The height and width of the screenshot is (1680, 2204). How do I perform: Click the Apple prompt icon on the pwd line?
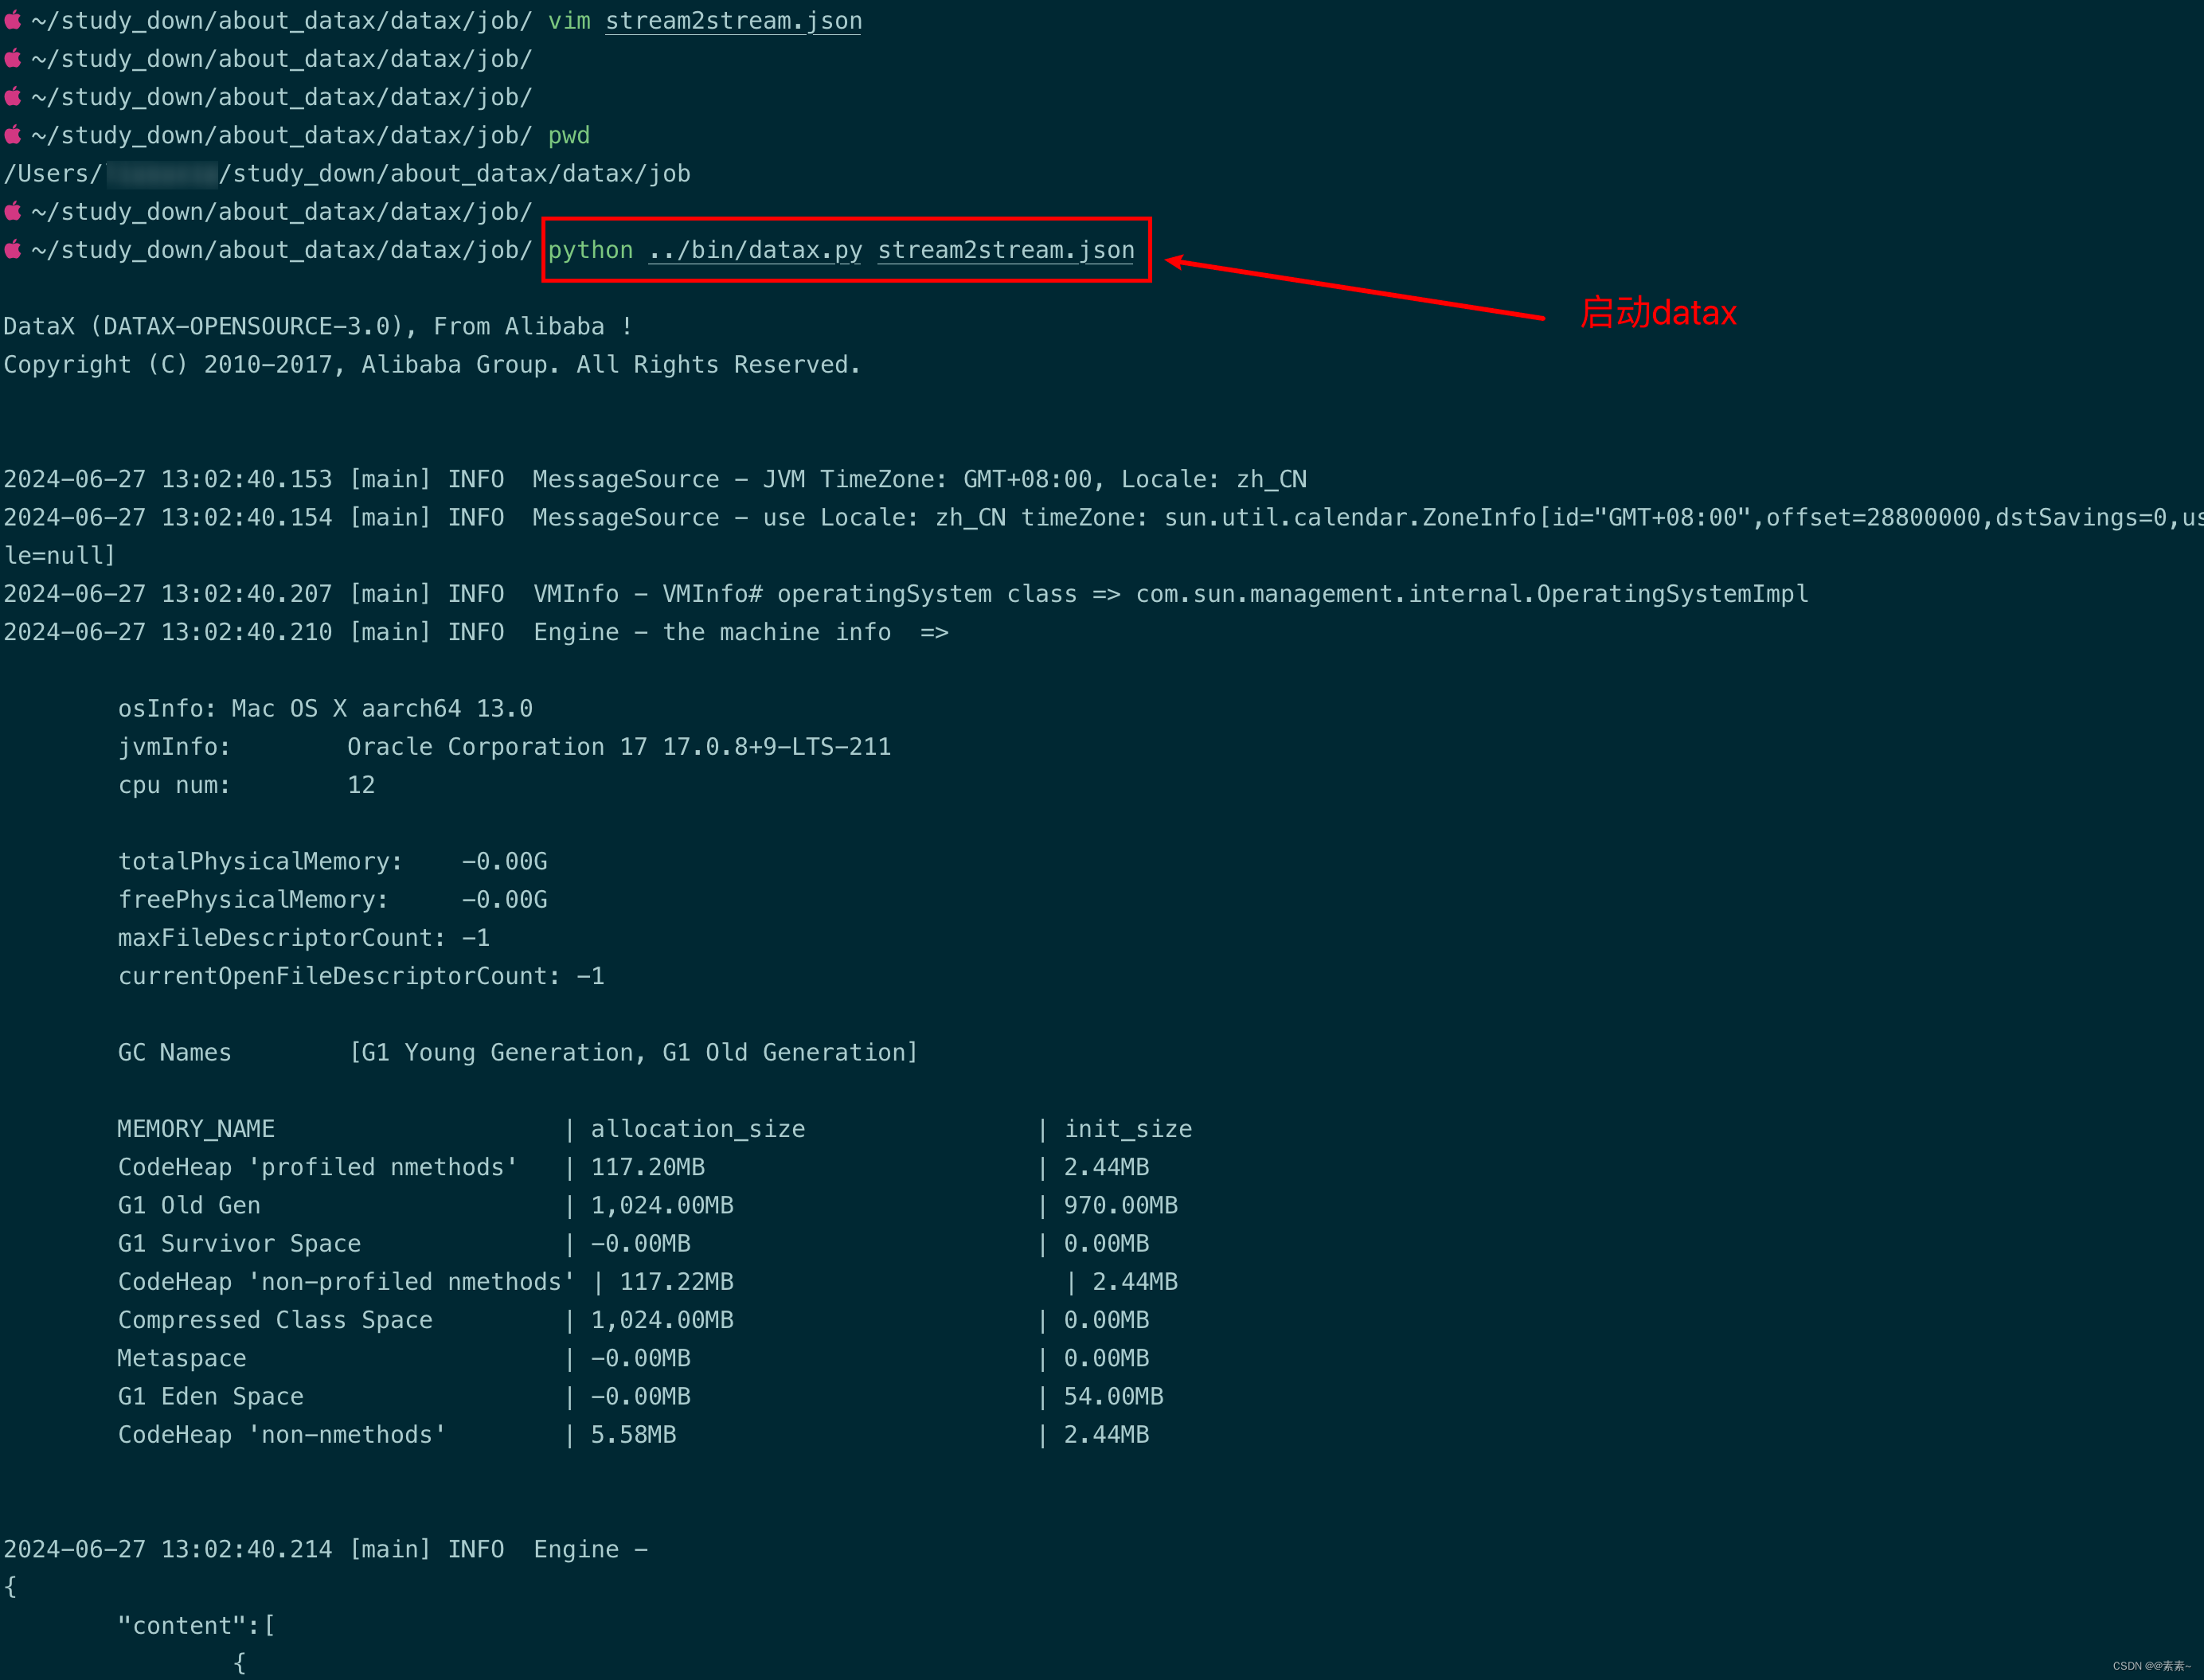[x=13, y=134]
